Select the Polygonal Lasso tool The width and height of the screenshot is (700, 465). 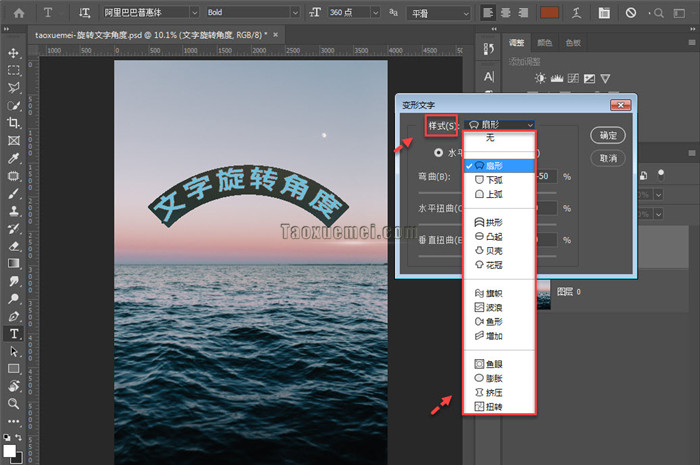point(13,88)
